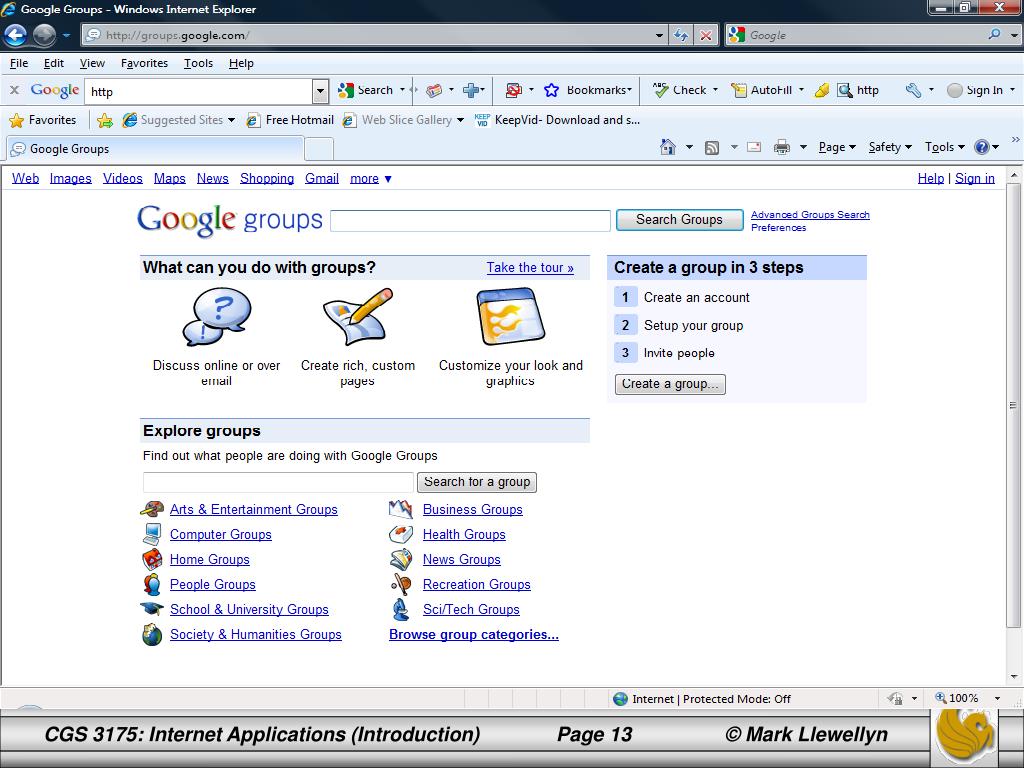Screen dimensions: 1024x768
Task: Click the Internet zone globe in status bar
Action: coord(620,699)
